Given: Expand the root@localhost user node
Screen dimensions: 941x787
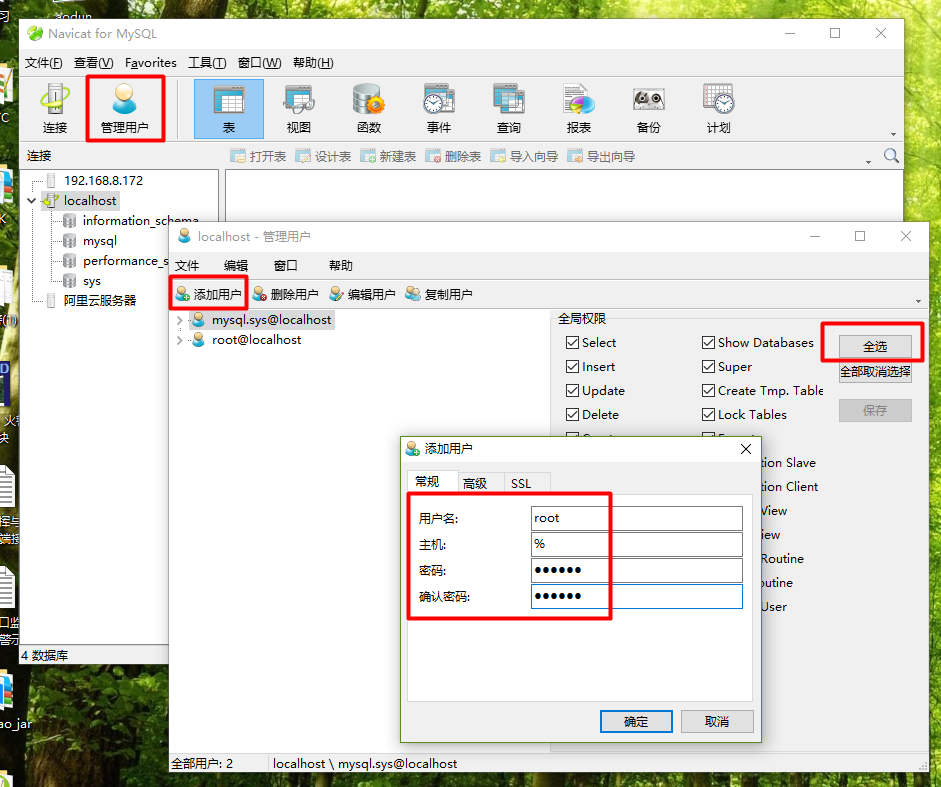Looking at the screenshot, I should 179,340.
